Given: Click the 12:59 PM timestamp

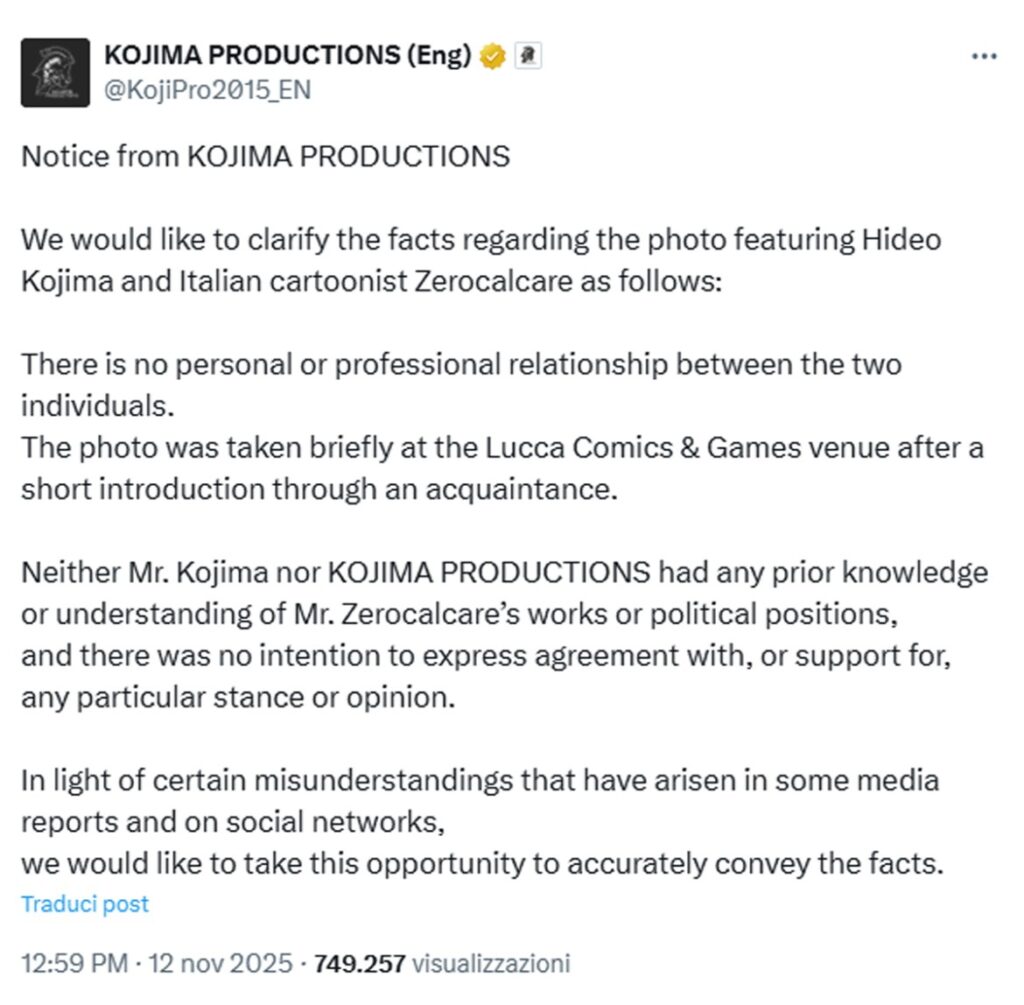Looking at the screenshot, I should (x=74, y=964).
